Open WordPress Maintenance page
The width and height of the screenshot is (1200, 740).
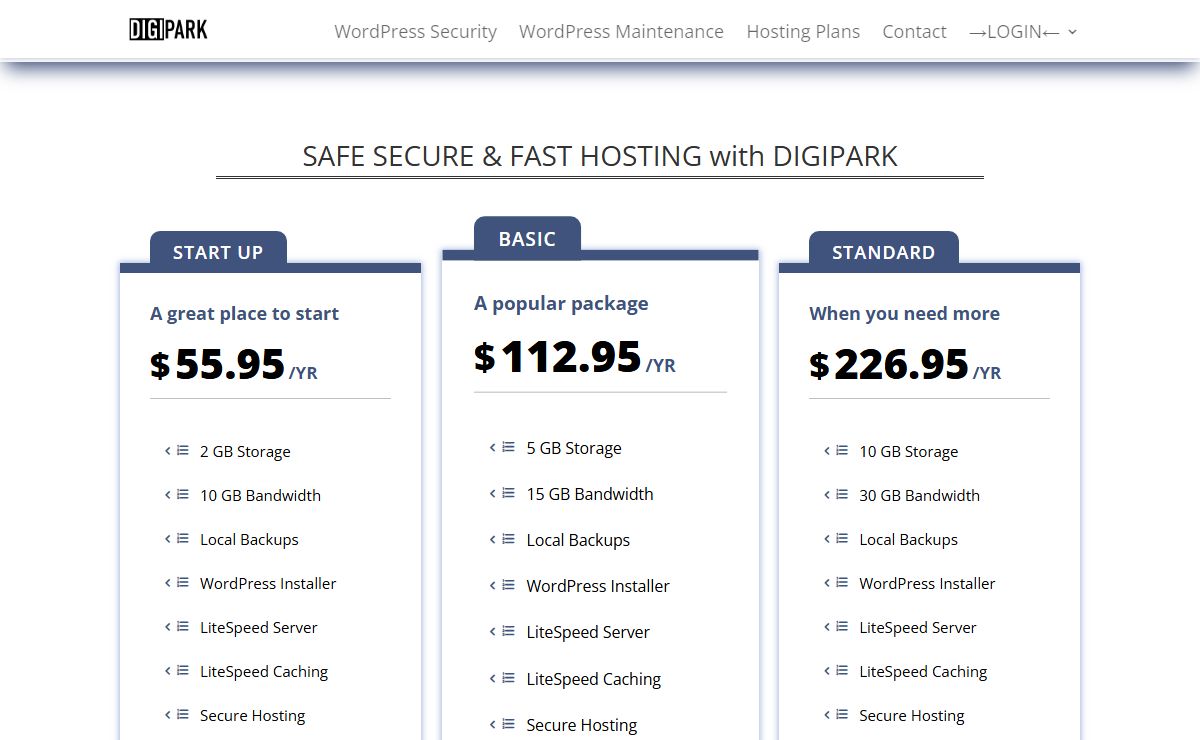tap(621, 32)
